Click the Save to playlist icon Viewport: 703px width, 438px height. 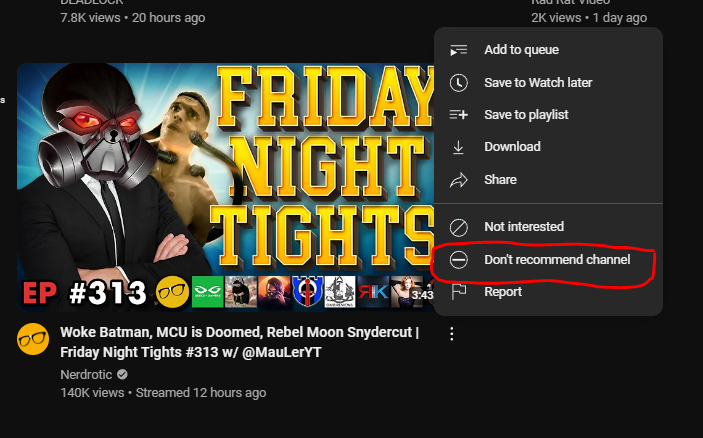click(x=458, y=115)
